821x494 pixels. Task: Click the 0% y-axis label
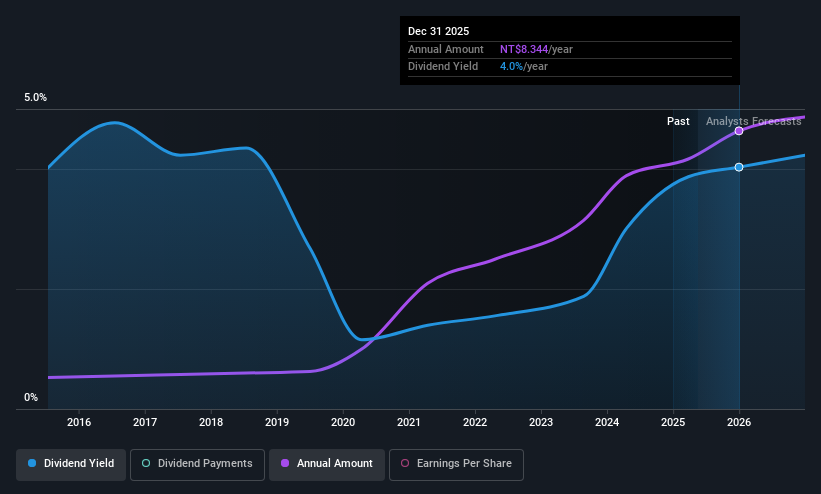30,397
